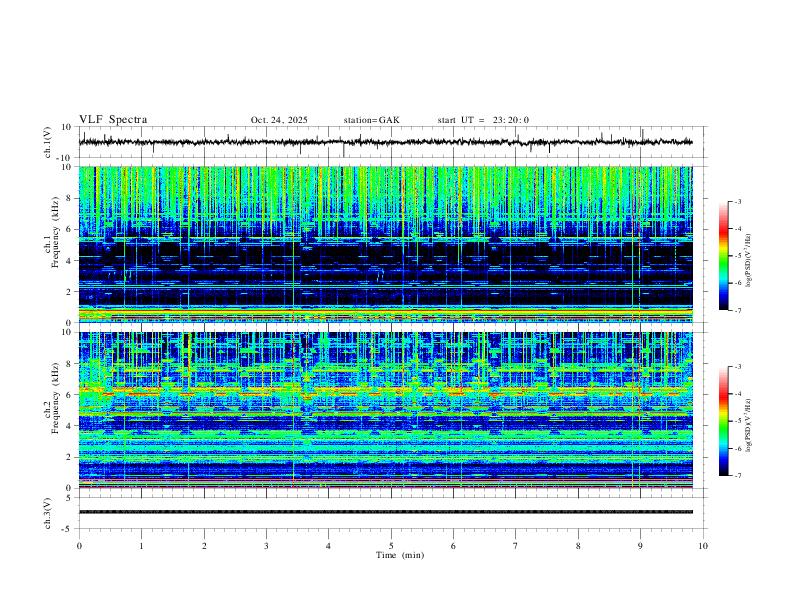Click the "0" tick on the time axis
Viewport: 792px width, 612px height.
coord(79,546)
